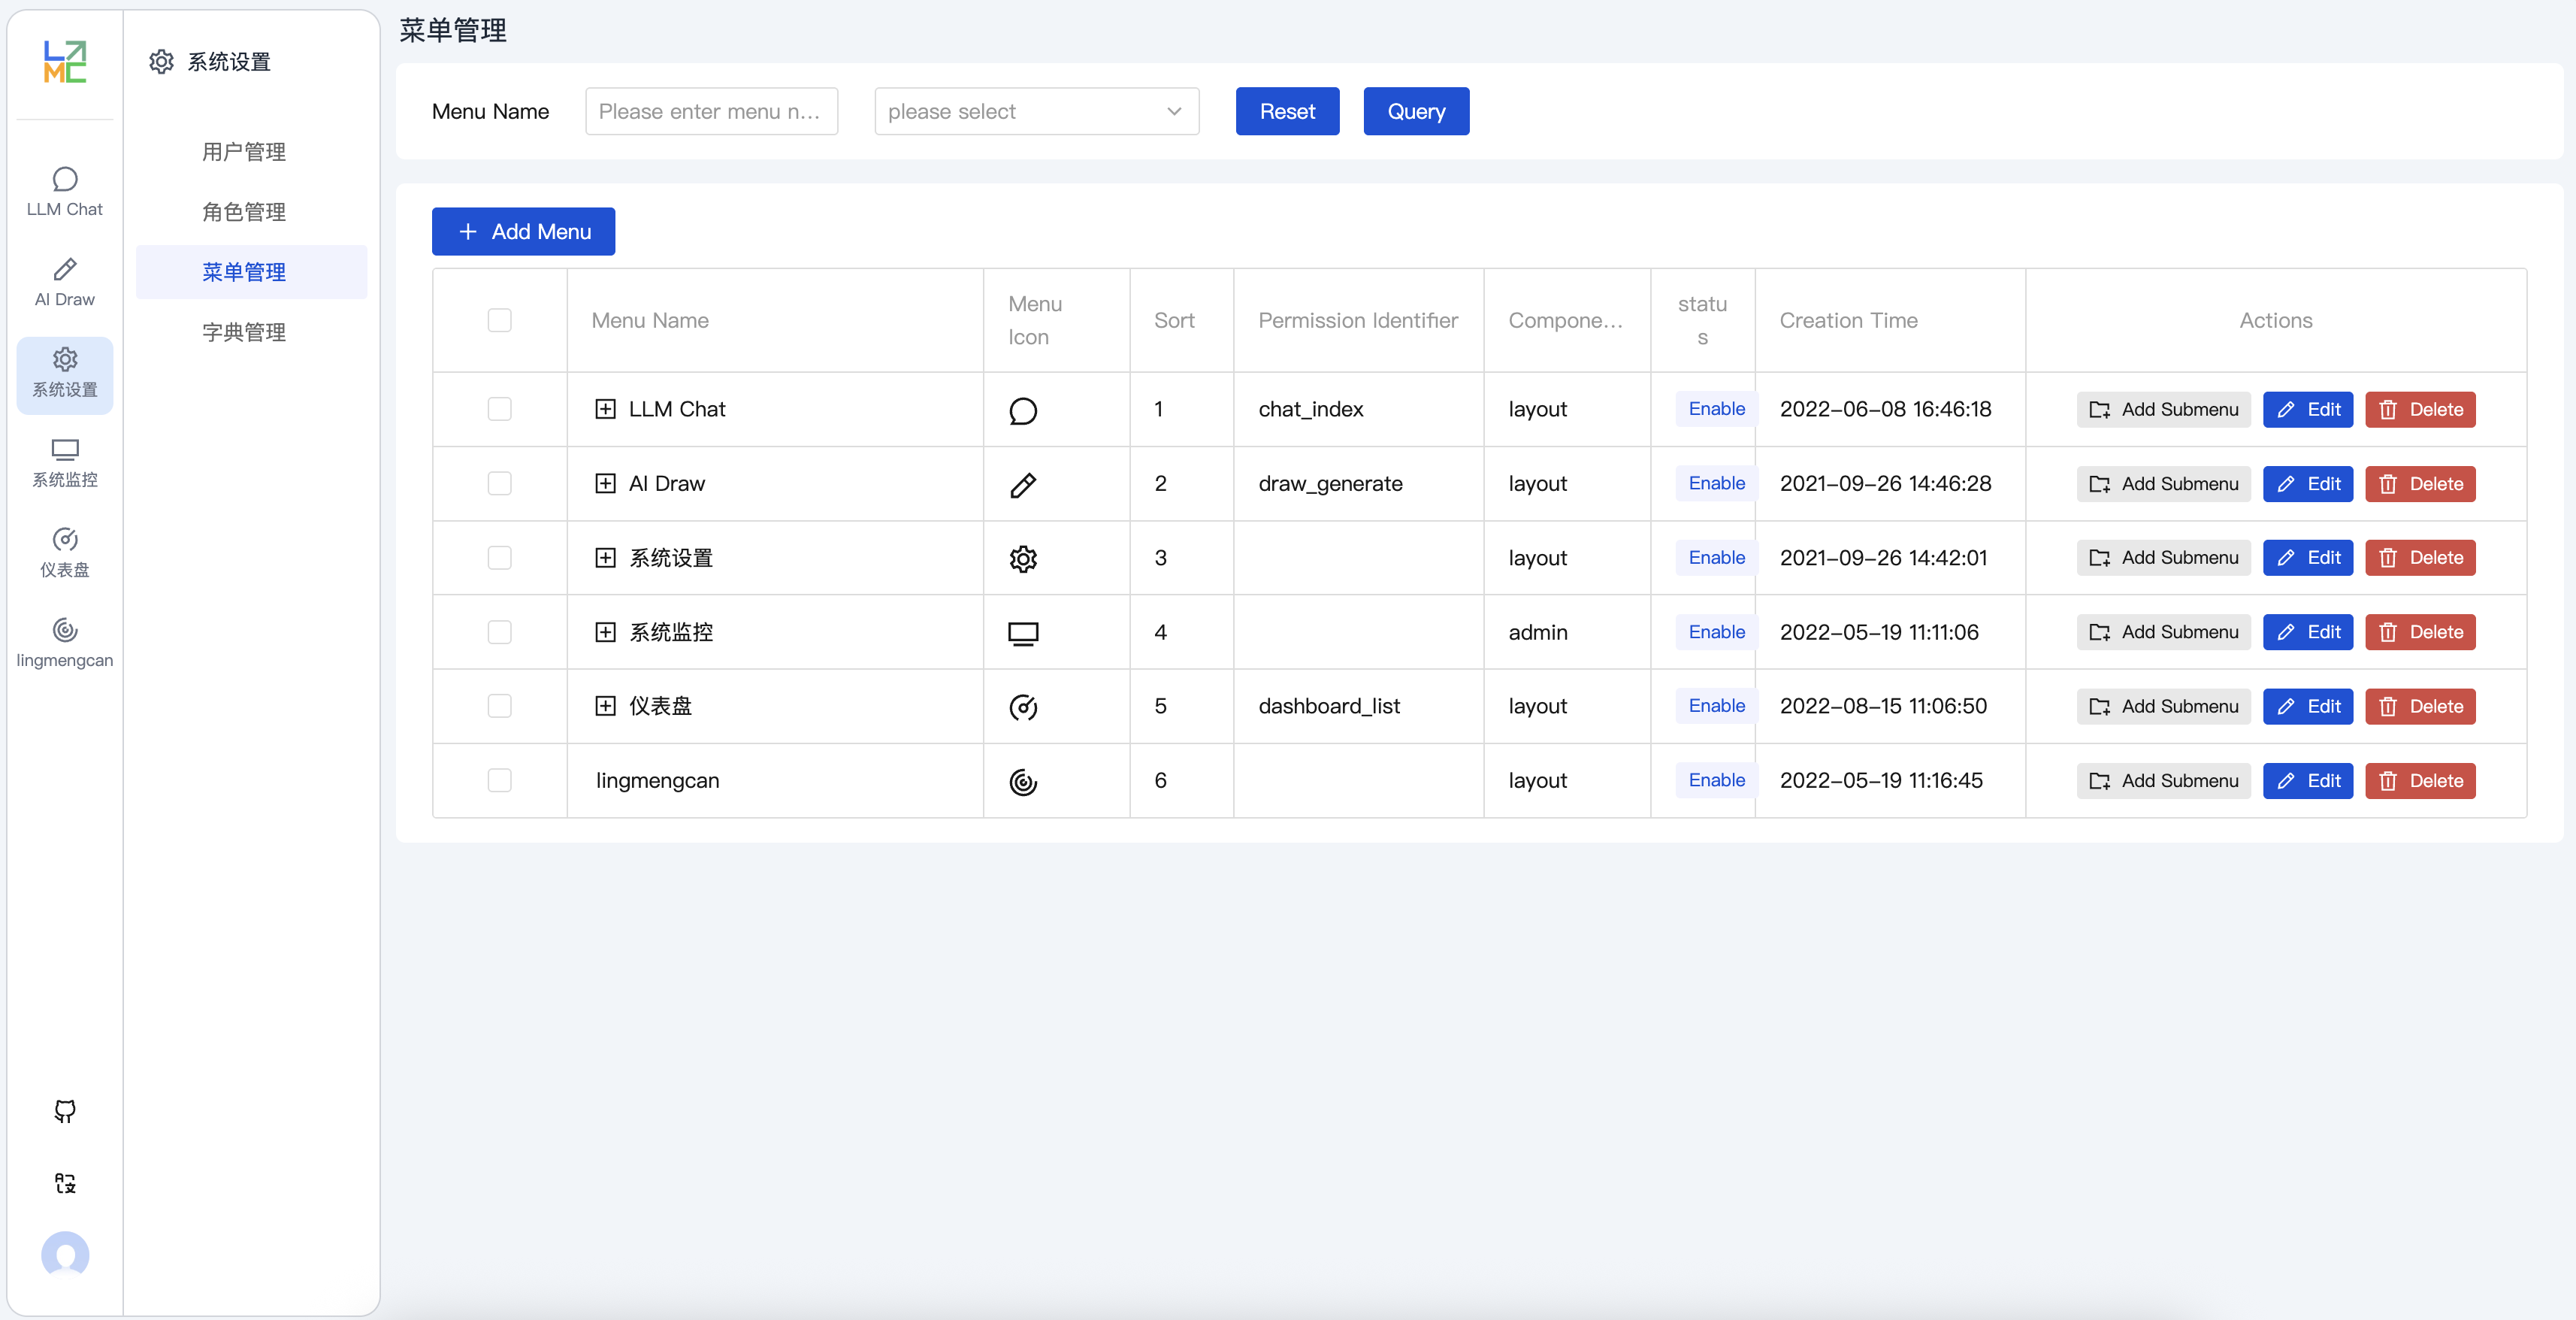Viewport: 2576px width, 1320px height.
Task: Click the Reset button
Action: 1287,111
